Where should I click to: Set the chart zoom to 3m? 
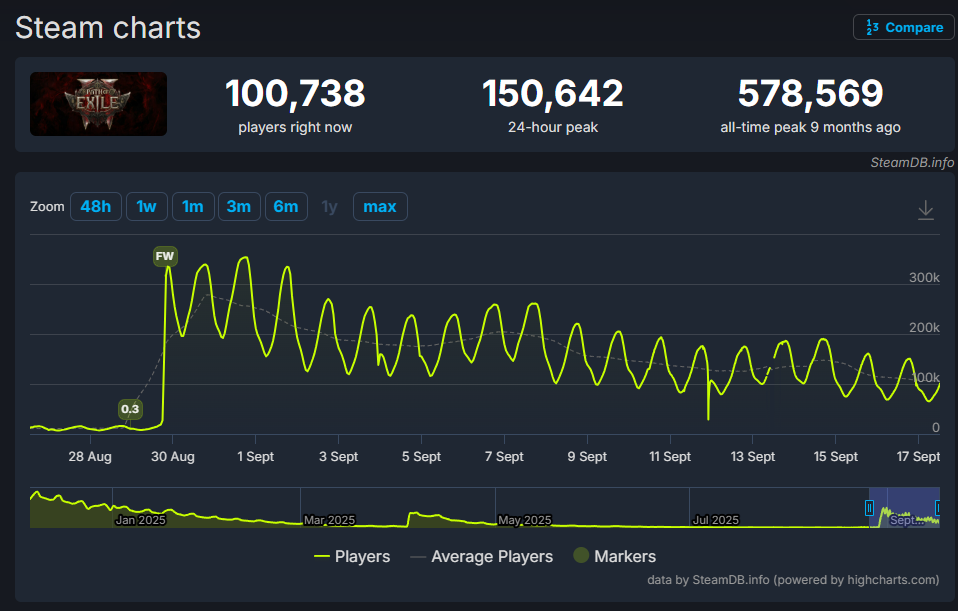239,207
